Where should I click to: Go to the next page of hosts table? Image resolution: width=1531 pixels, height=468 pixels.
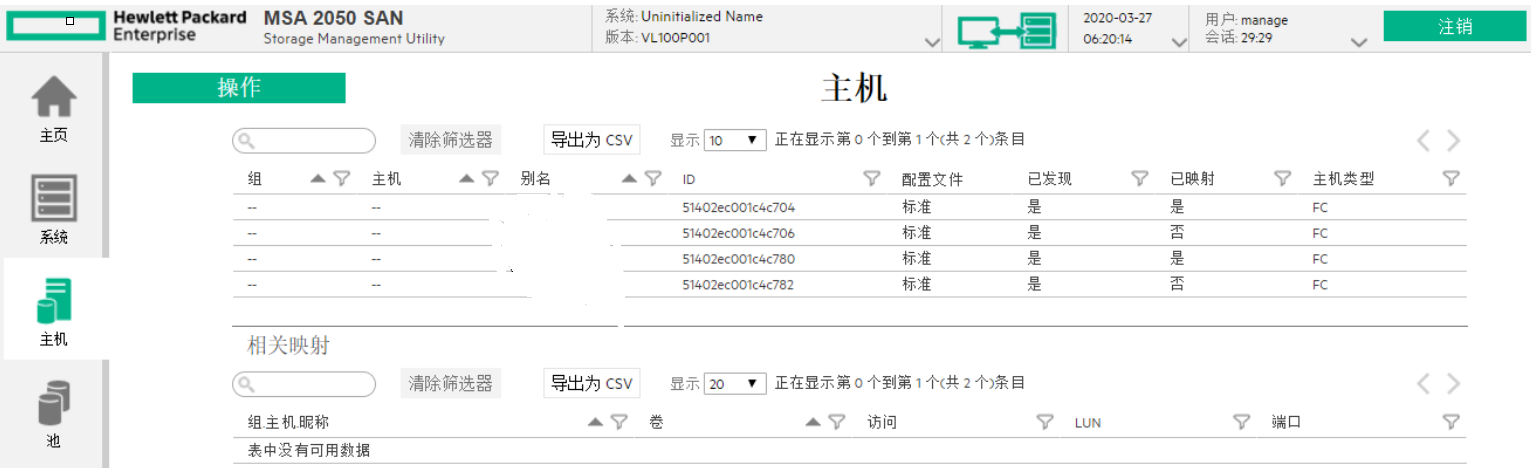(1455, 141)
